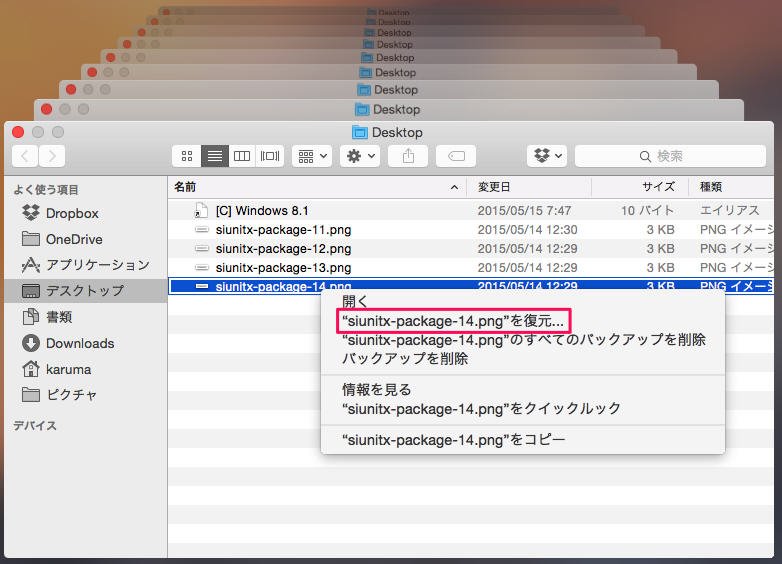Click the エイリアス kind cell
This screenshot has height=564, width=782.
click(x=730, y=210)
